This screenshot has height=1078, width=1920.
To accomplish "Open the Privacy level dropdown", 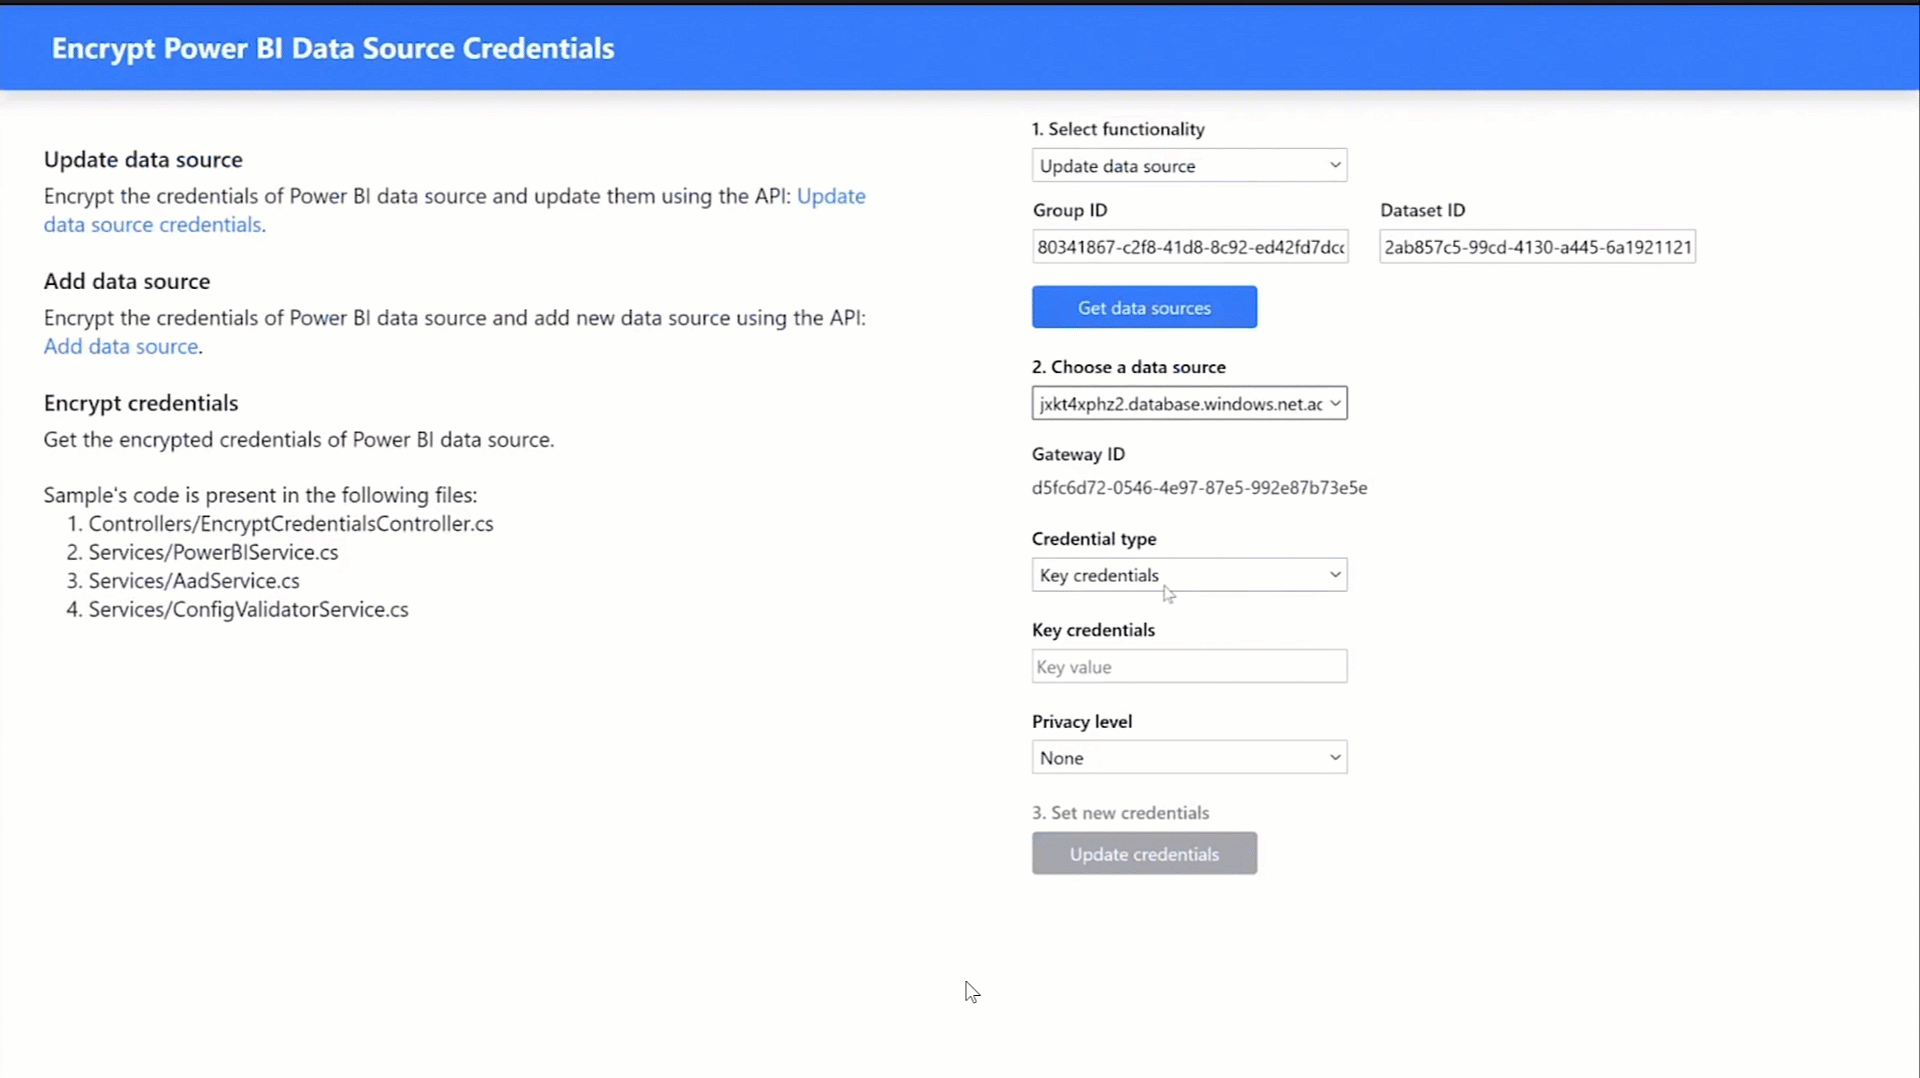I will 1189,757.
